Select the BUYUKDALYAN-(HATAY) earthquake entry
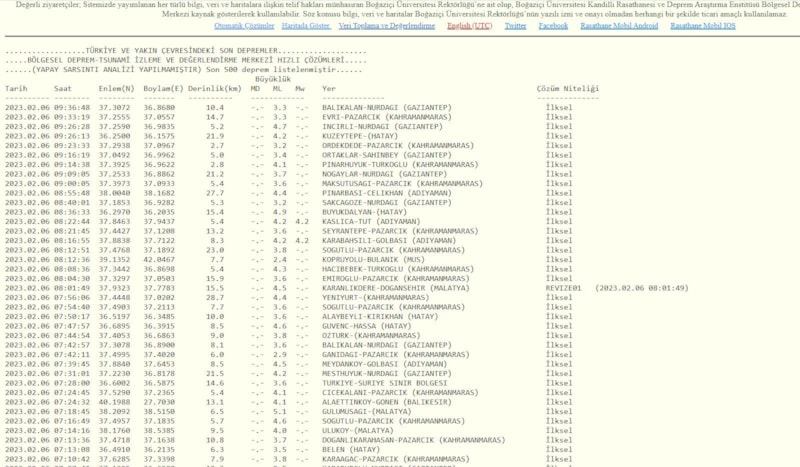The height and width of the screenshot is (467, 800). pos(359,211)
